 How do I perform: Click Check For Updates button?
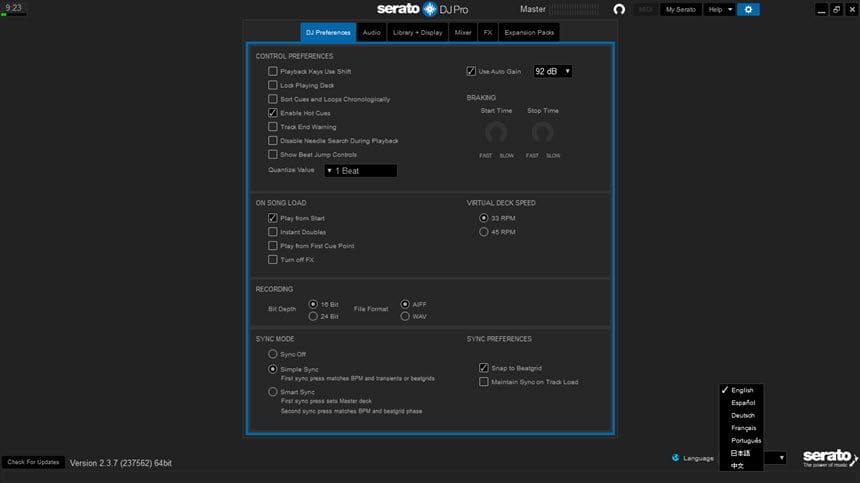point(33,462)
